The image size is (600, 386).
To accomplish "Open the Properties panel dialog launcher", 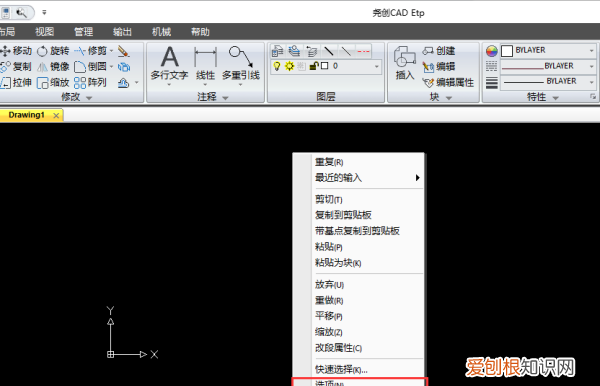I will 592,96.
